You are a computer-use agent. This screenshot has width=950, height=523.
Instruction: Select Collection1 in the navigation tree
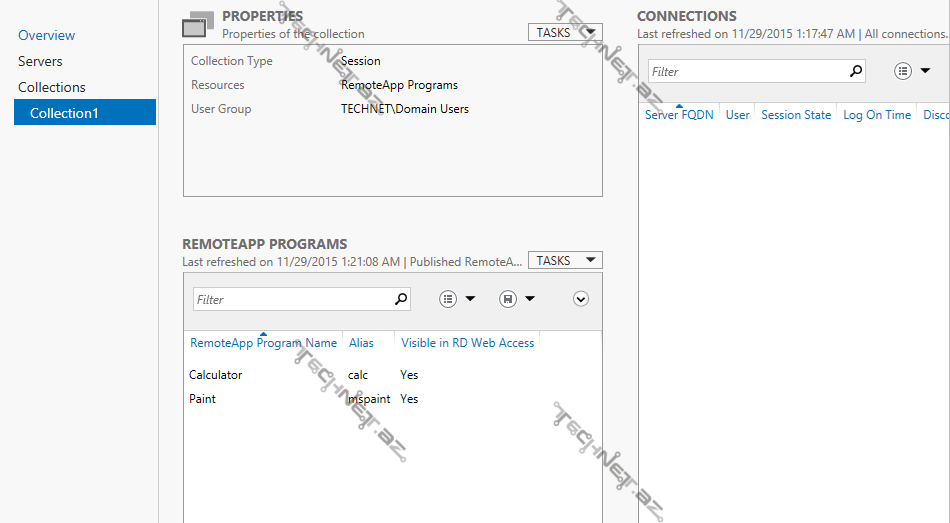(64, 113)
